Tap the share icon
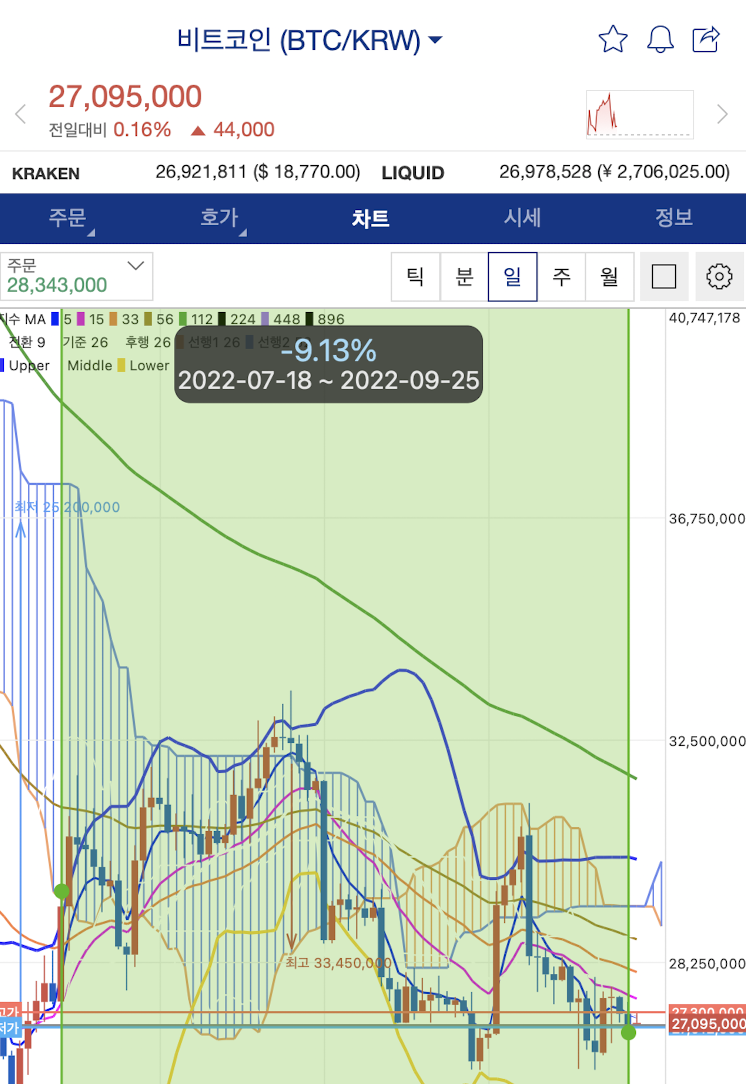Screen dimensions: 746x1084 pyautogui.click(x=706, y=39)
